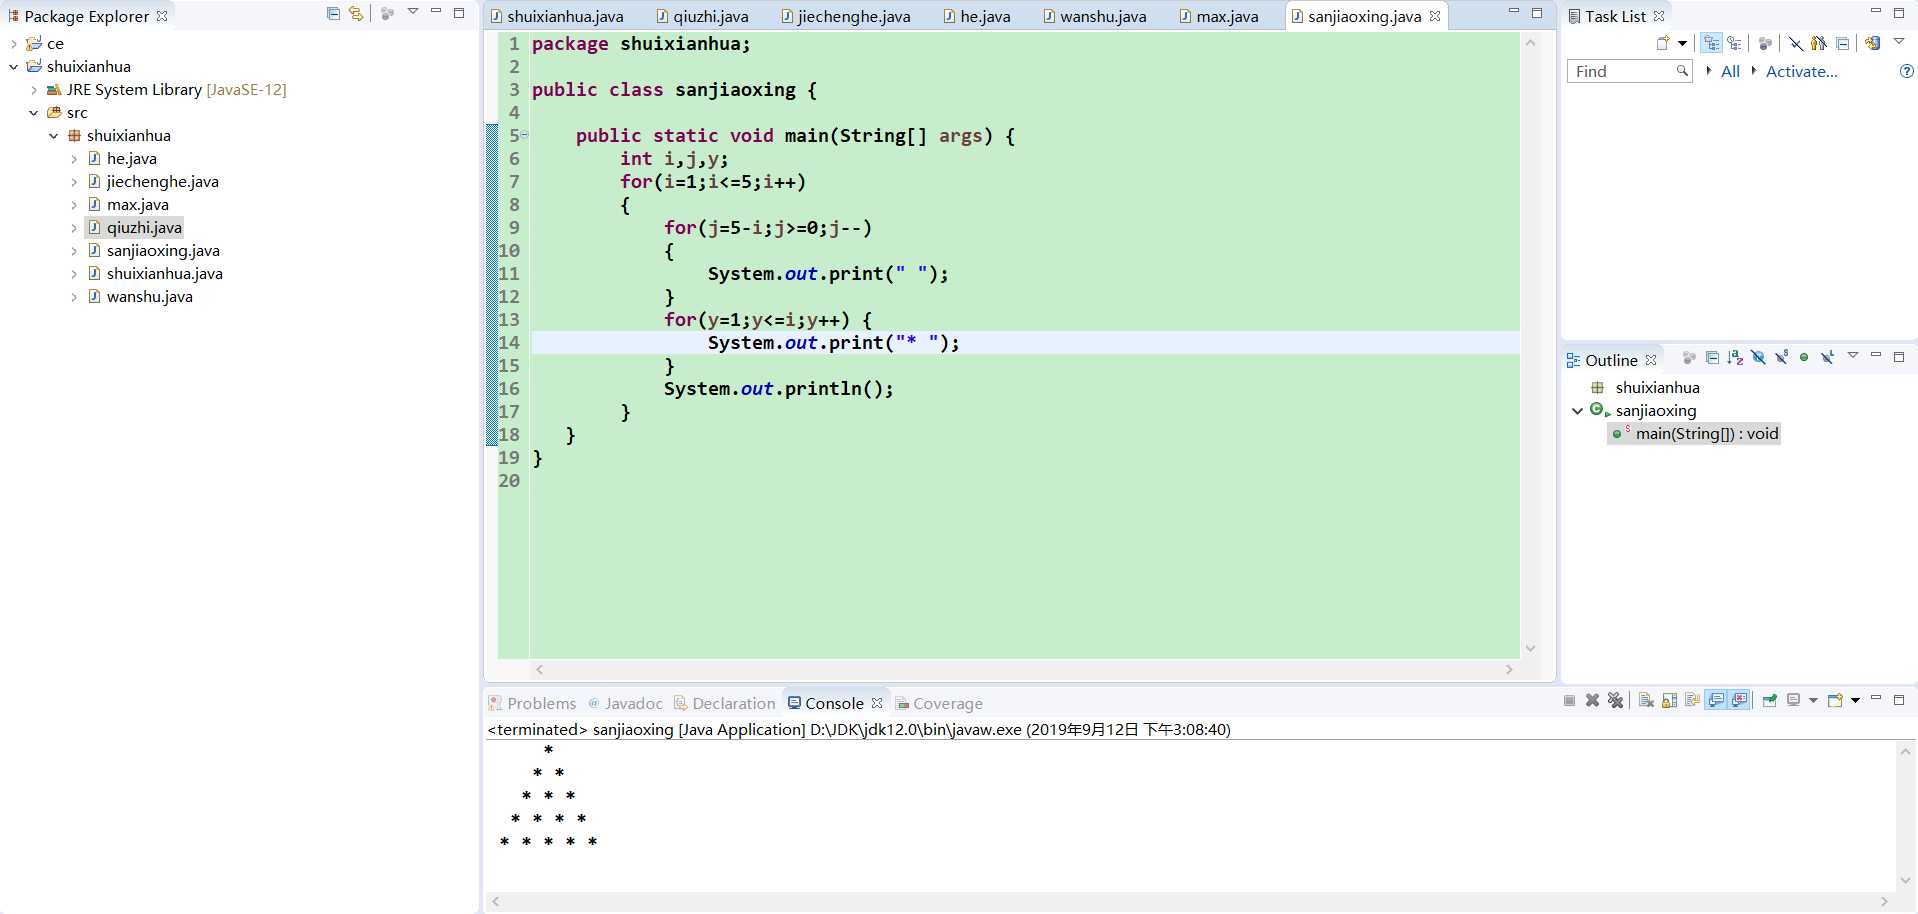Open the Open Console dropdown arrow

[1855, 701]
